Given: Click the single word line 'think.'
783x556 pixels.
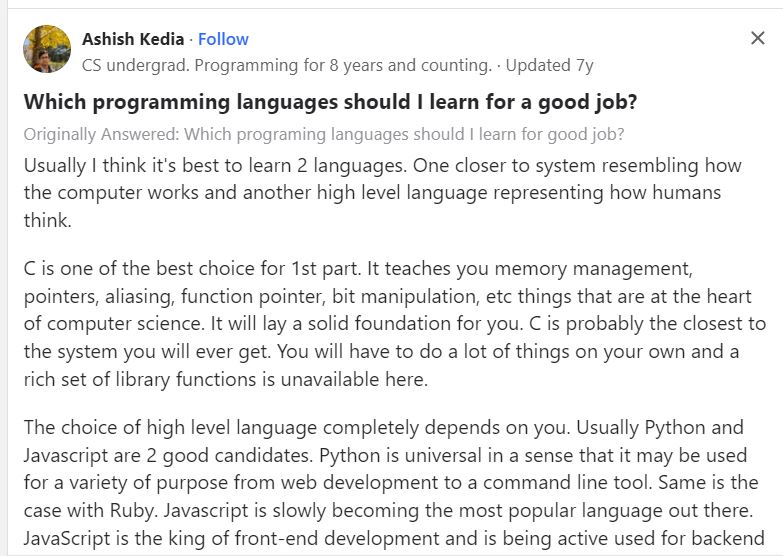Looking at the screenshot, I should coord(47,220).
